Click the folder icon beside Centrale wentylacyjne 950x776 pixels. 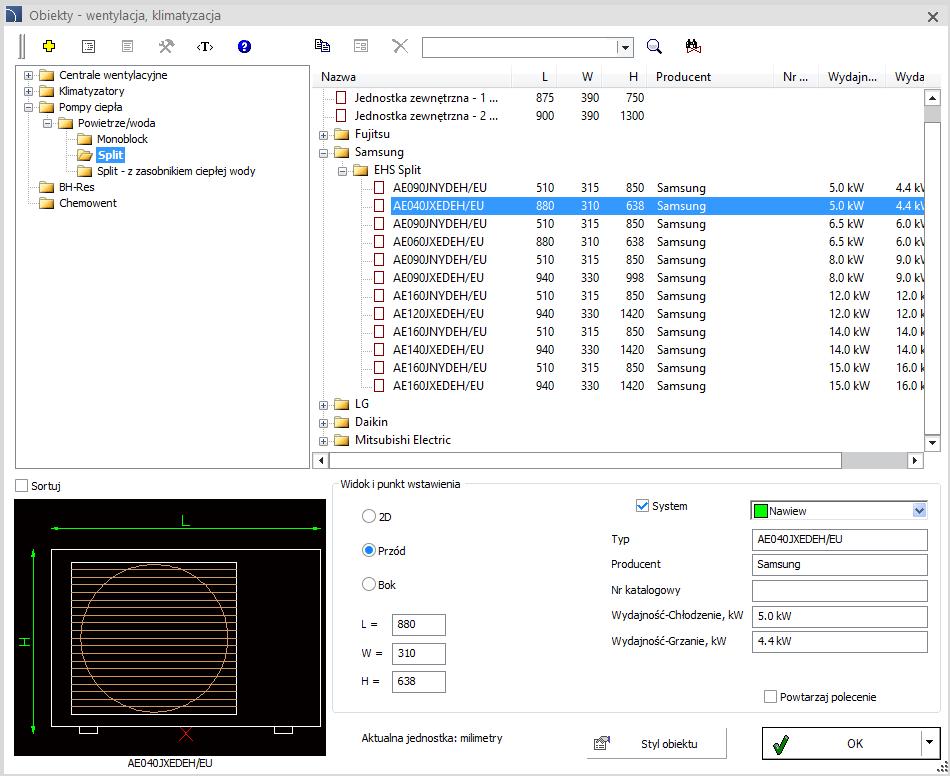(x=47, y=75)
